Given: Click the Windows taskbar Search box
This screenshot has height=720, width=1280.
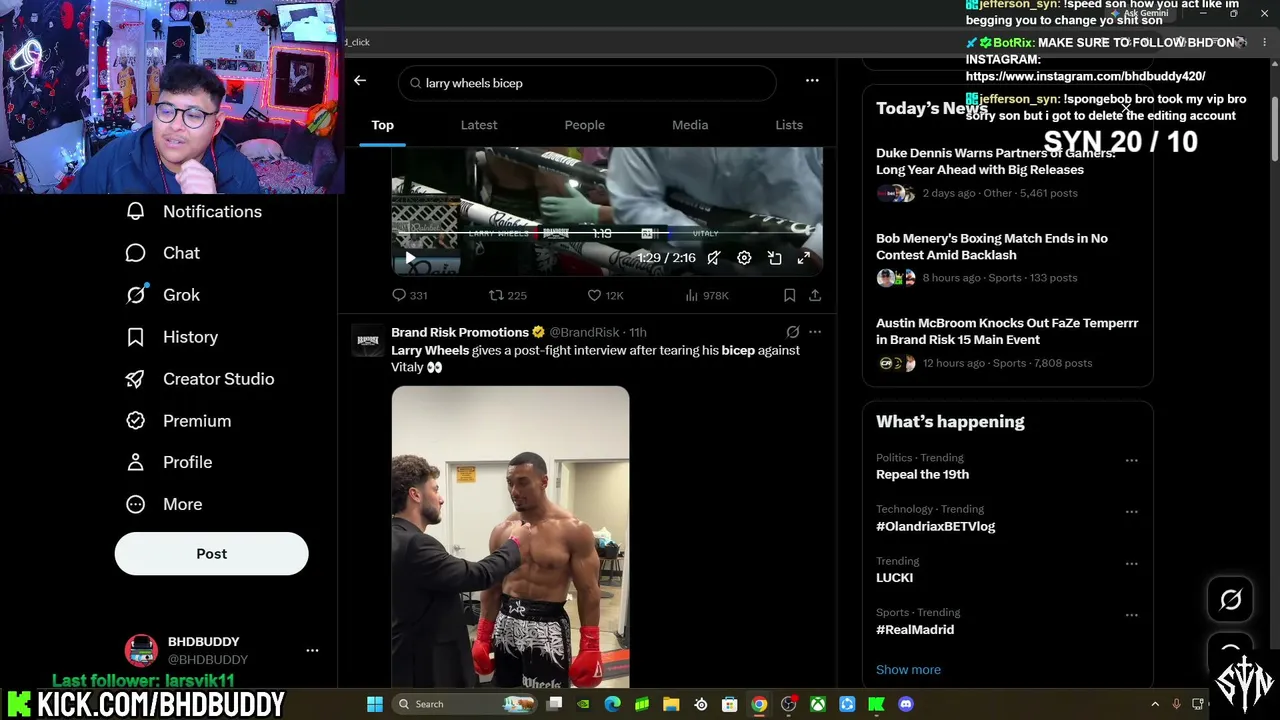Looking at the screenshot, I should coord(465,704).
